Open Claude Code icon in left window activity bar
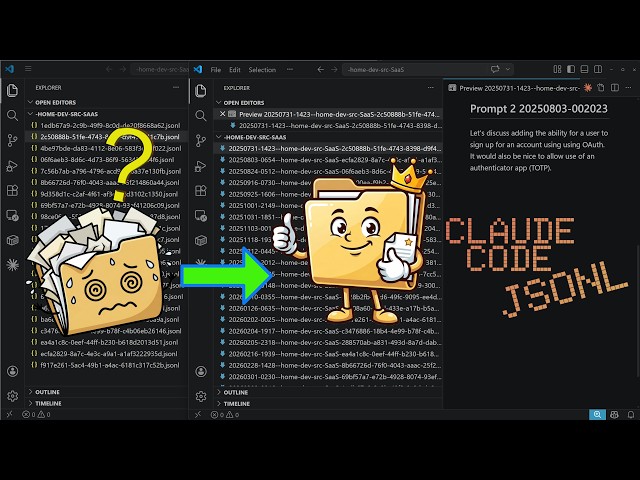The width and height of the screenshot is (640, 480). [12, 265]
